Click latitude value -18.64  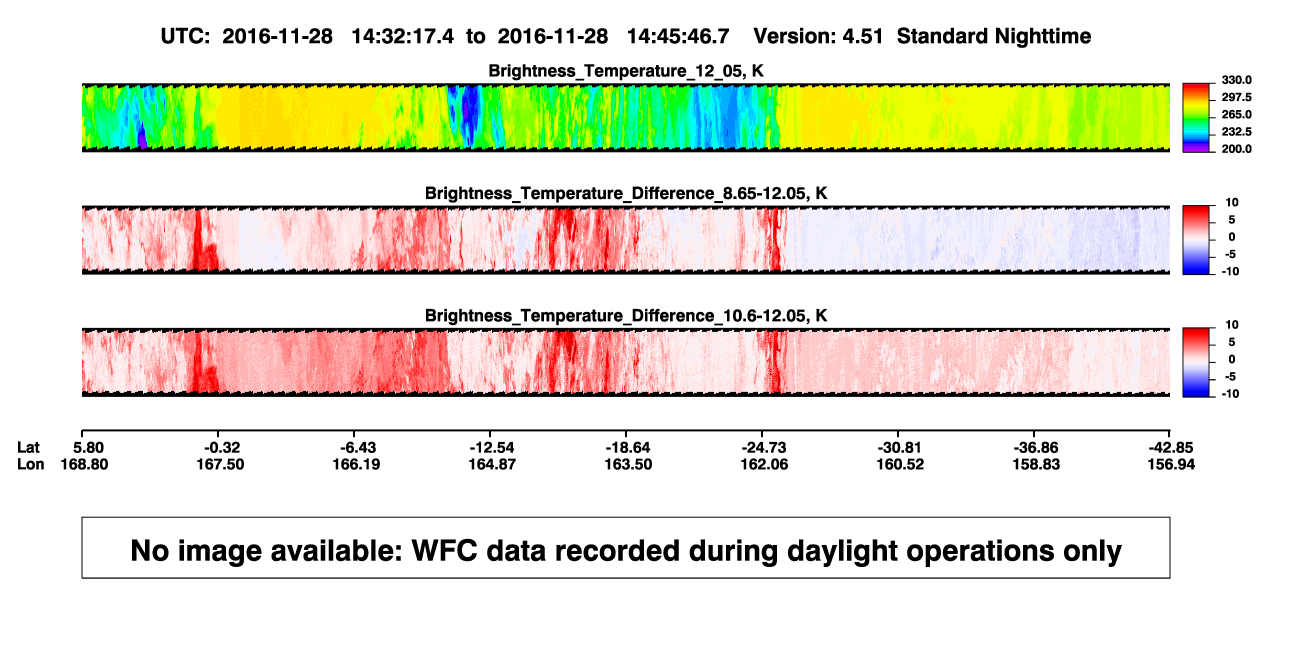pyautogui.click(x=628, y=447)
